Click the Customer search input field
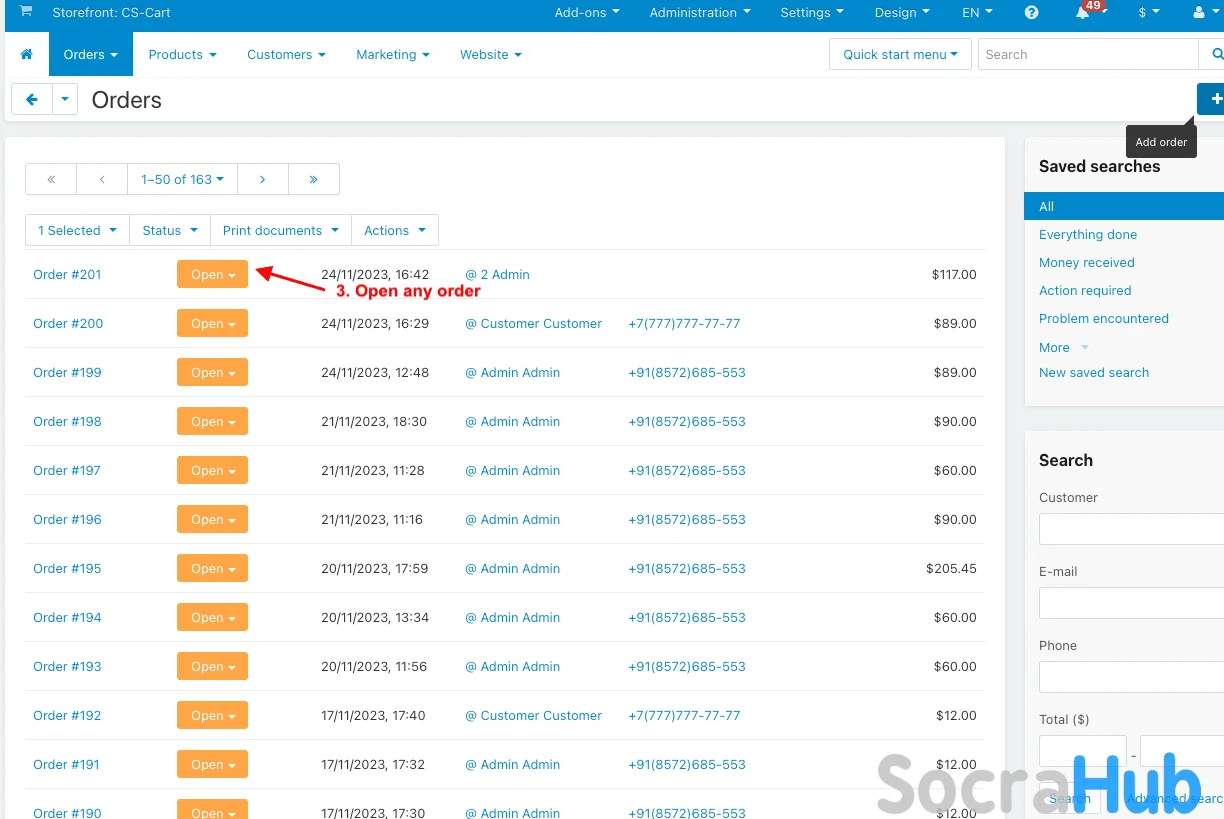Screen dimensions: 1224x819 pos(1131,528)
